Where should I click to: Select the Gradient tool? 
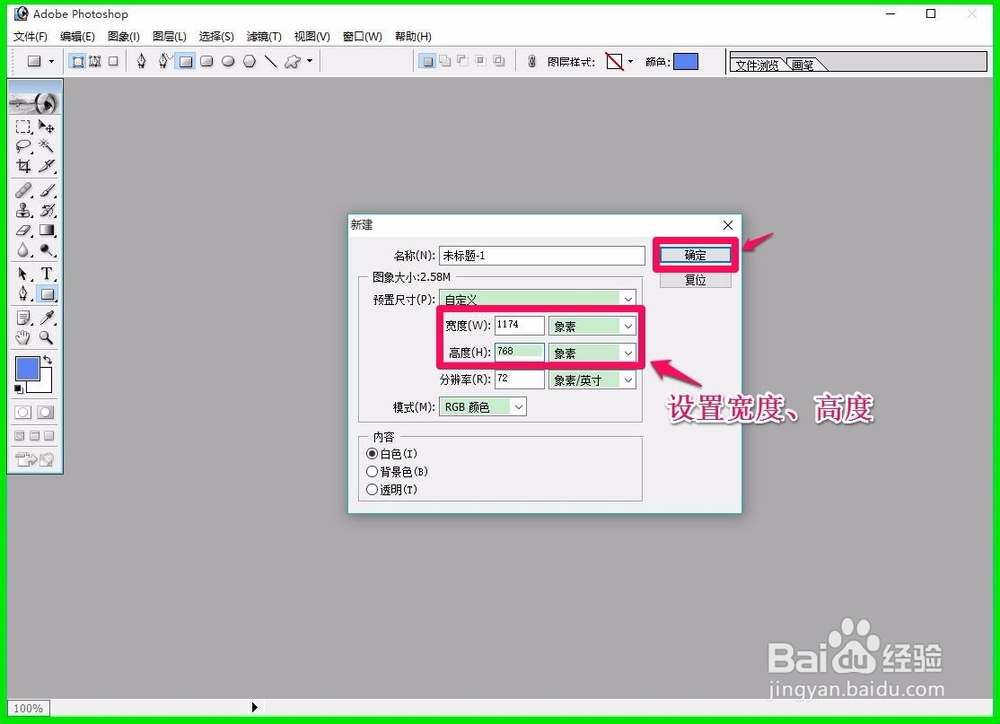coord(47,230)
